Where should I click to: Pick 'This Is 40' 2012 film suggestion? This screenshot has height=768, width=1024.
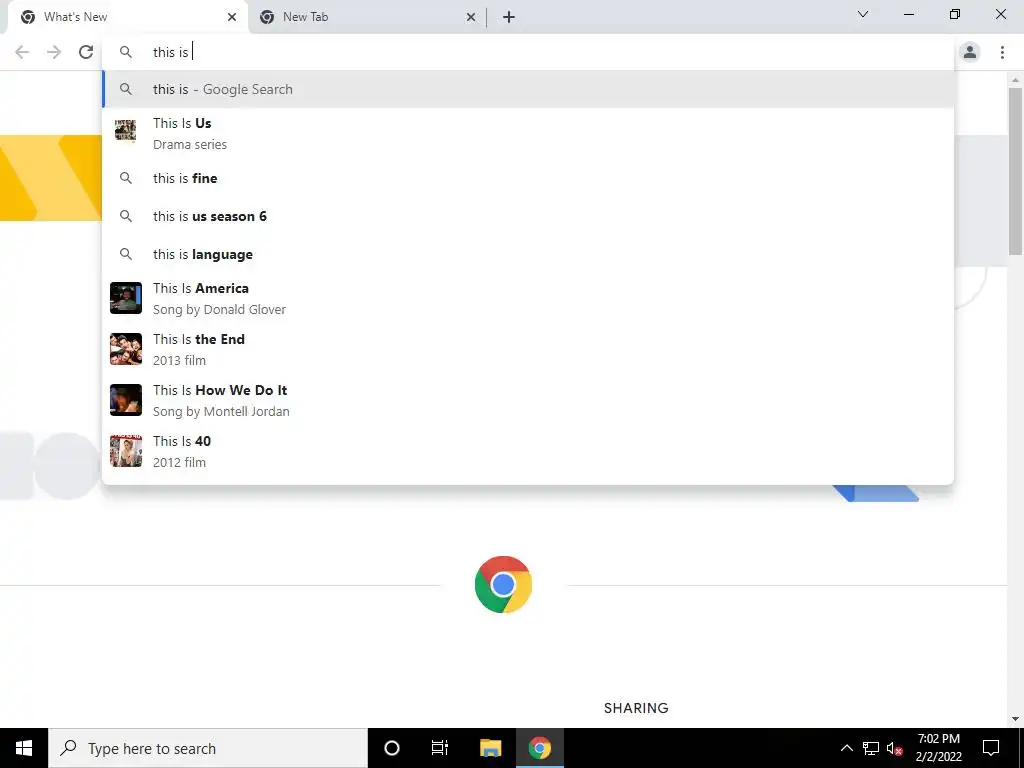click(528, 451)
